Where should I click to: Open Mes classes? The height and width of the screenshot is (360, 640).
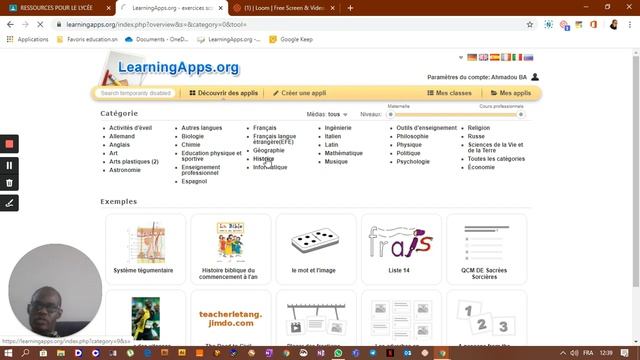[x=449, y=93]
